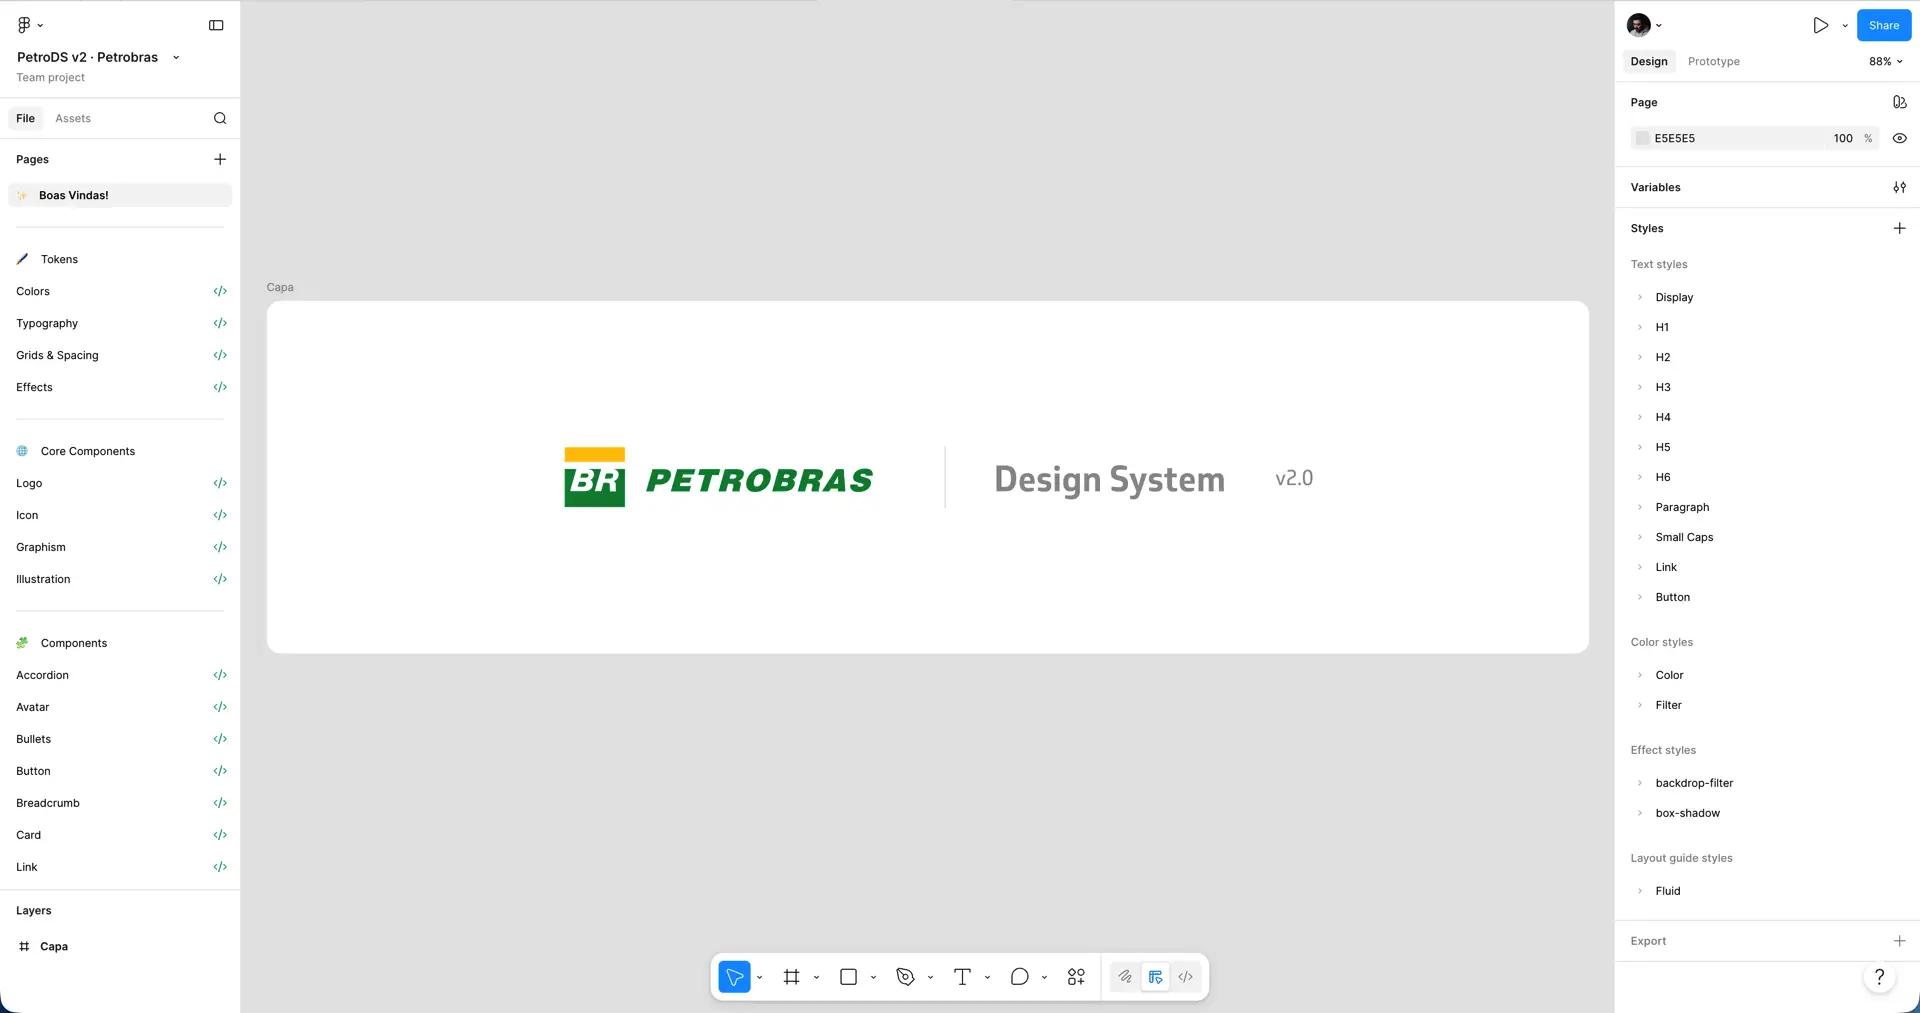Expand the box-shadow effect style group
The height and width of the screenshot is (1013, 1920).
1640,813
